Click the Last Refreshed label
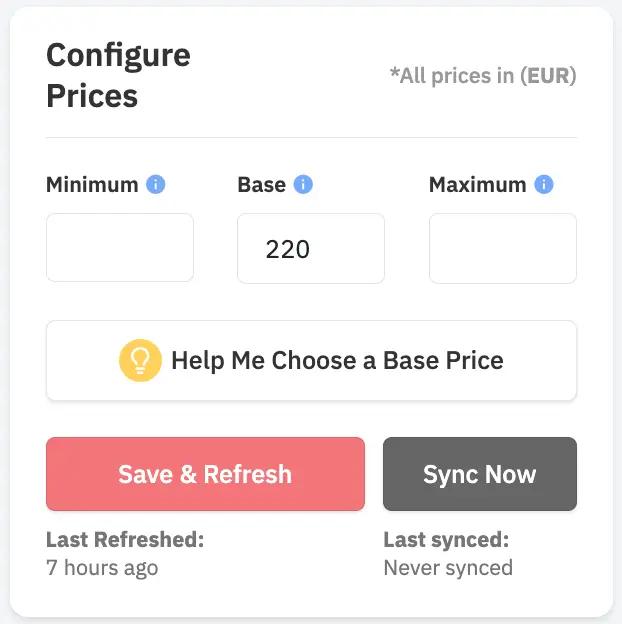The image size is (622, 624). (x=125, y=540)
